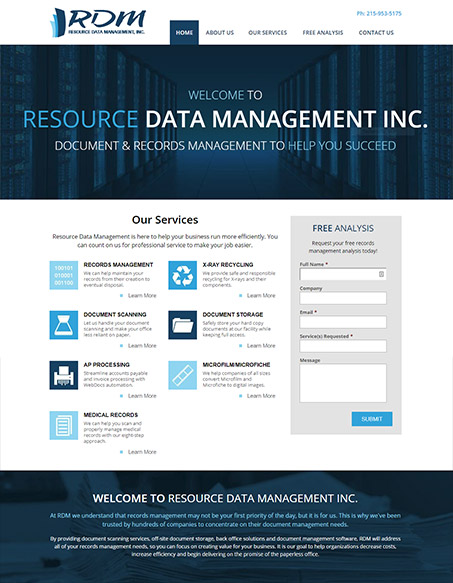
Task: Open the Our Services menu item
Action: coord(268,33)
